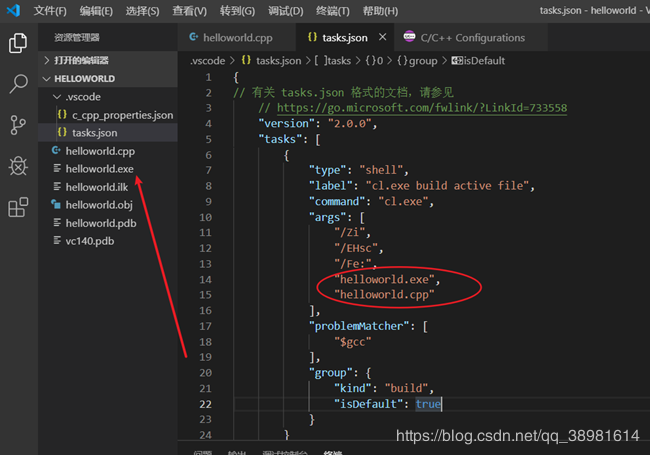Open the 文件(F) menu
650x455 pixels.
click(50, 11)
